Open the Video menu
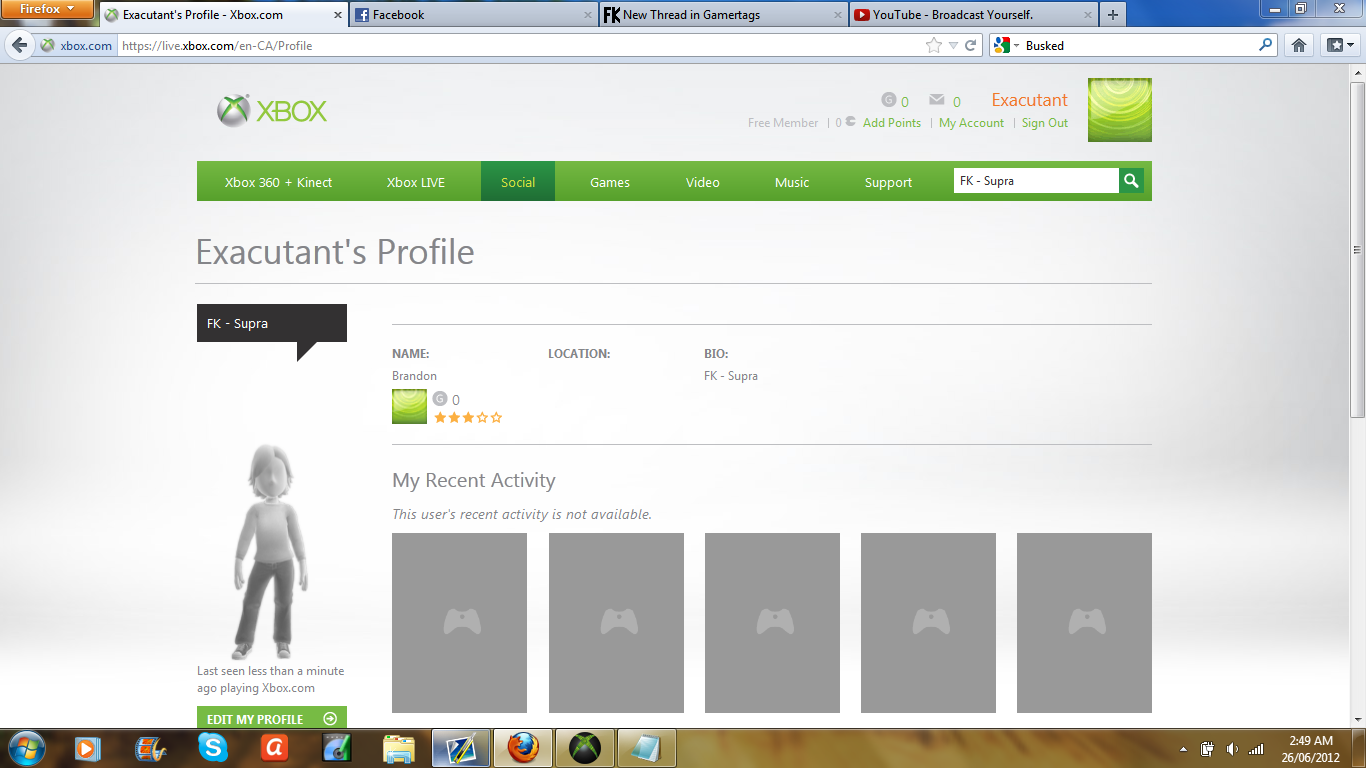This screenshot has height=768, width=1366. pos(703,182)
